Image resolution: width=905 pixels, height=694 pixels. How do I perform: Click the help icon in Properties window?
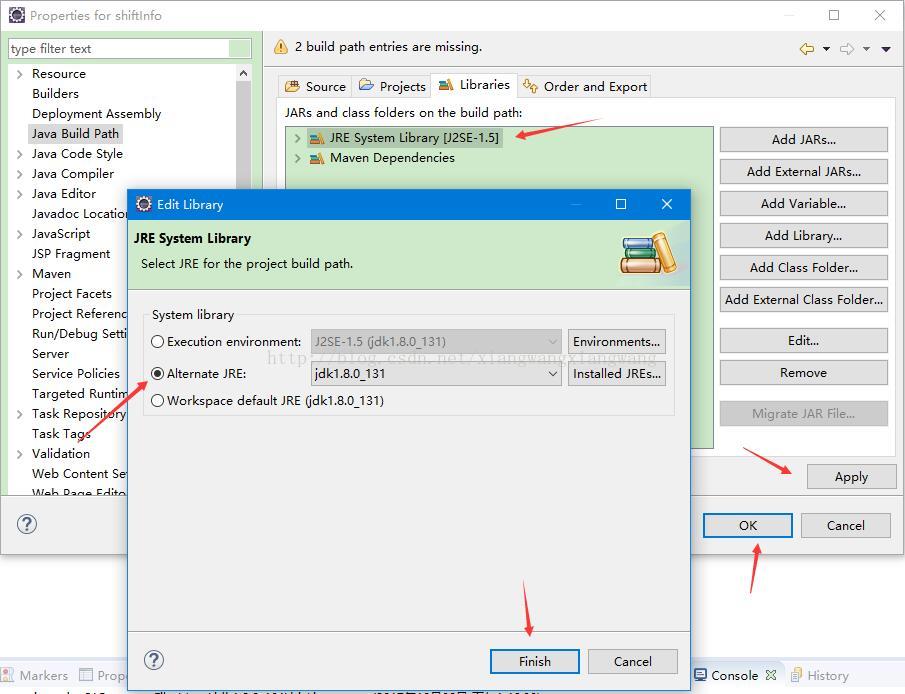pos(27,524)
